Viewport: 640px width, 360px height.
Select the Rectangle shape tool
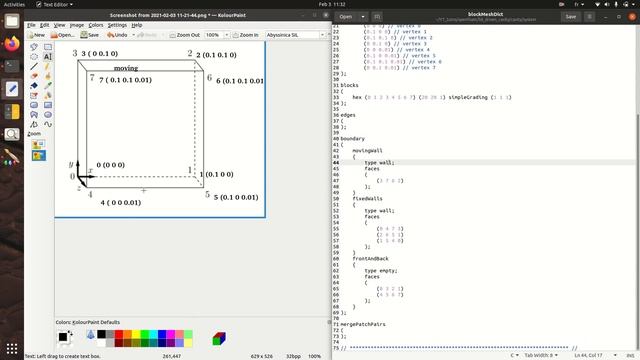point(48,105)
